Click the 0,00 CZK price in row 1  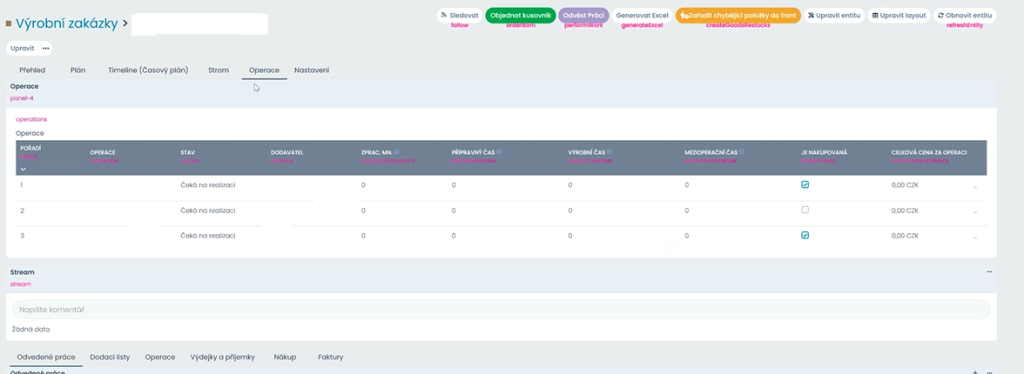904,185
